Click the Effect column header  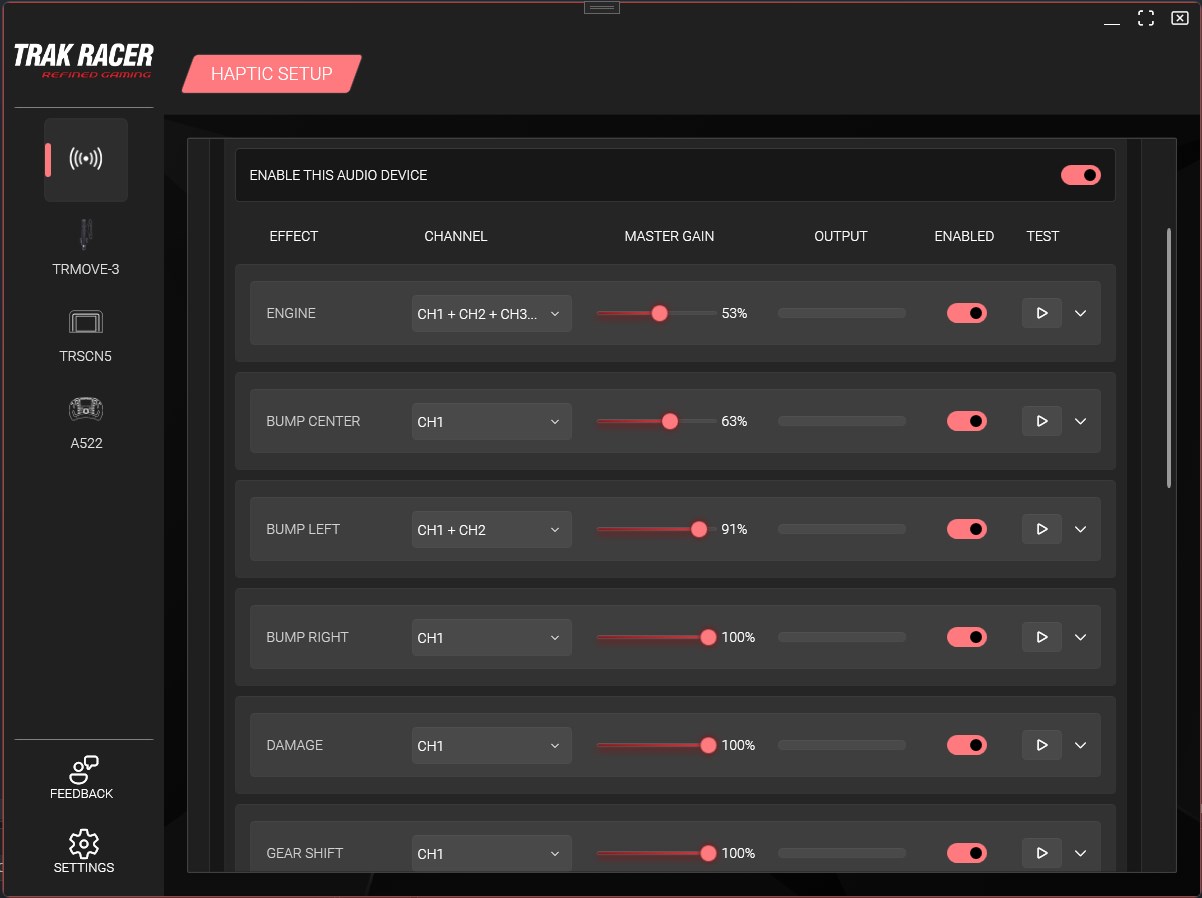294,236
